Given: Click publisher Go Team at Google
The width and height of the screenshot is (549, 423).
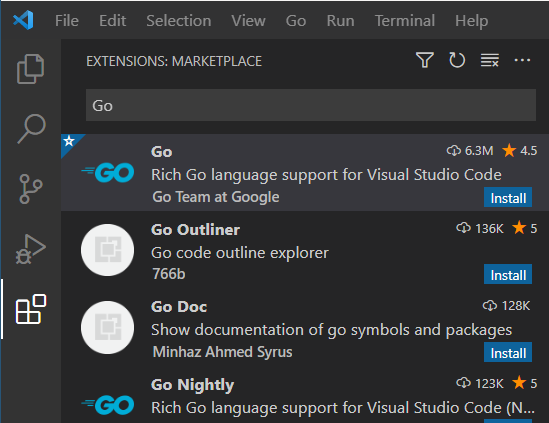Looking at the screenshot, I should (x=216, y=197).
